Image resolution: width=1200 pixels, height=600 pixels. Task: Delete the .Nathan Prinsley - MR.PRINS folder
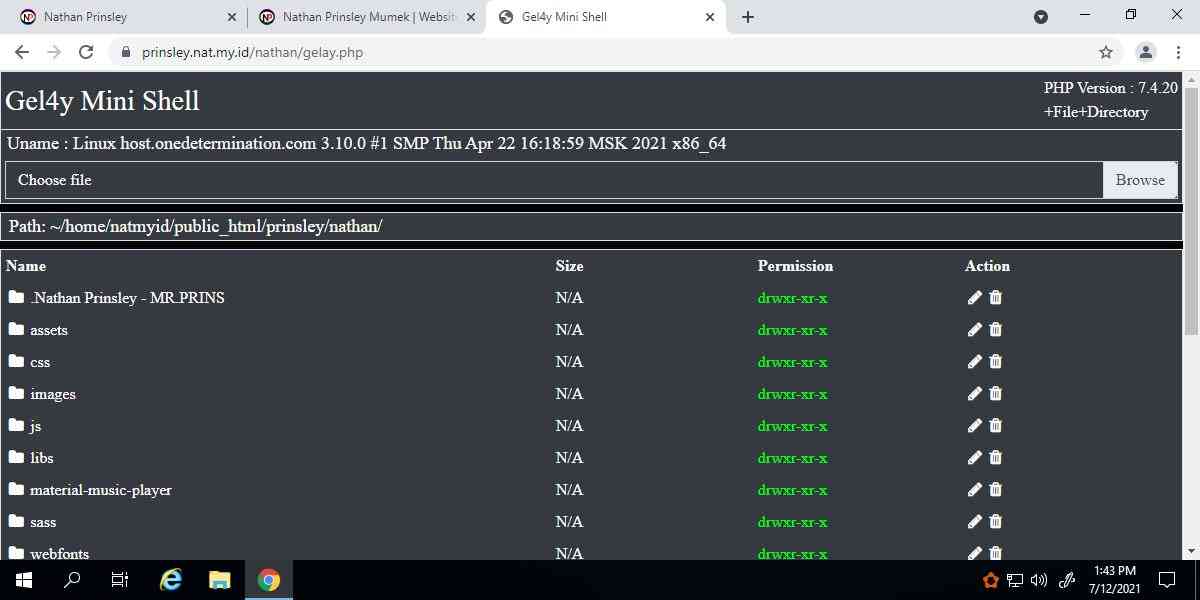(995, 297)
